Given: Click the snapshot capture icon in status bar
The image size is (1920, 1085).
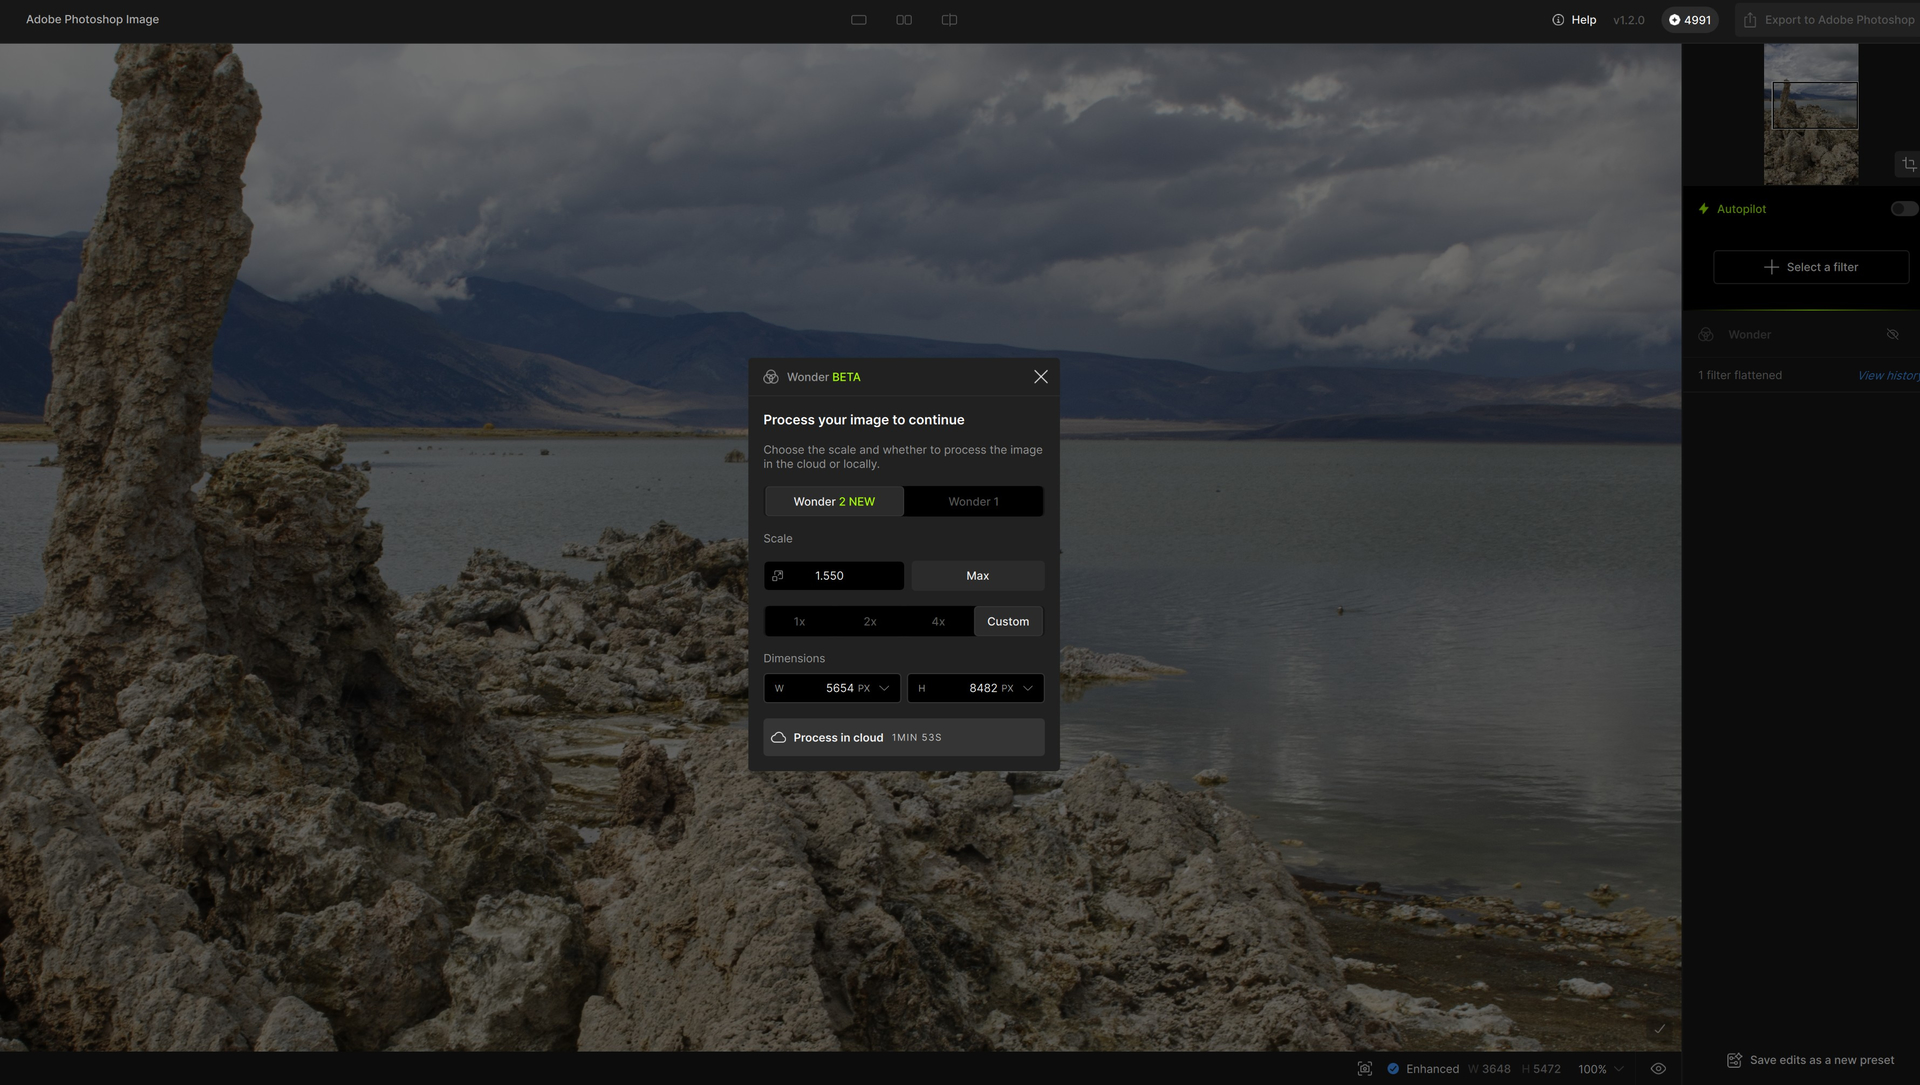Looking at the screenshot, I should [1365, 1069].
